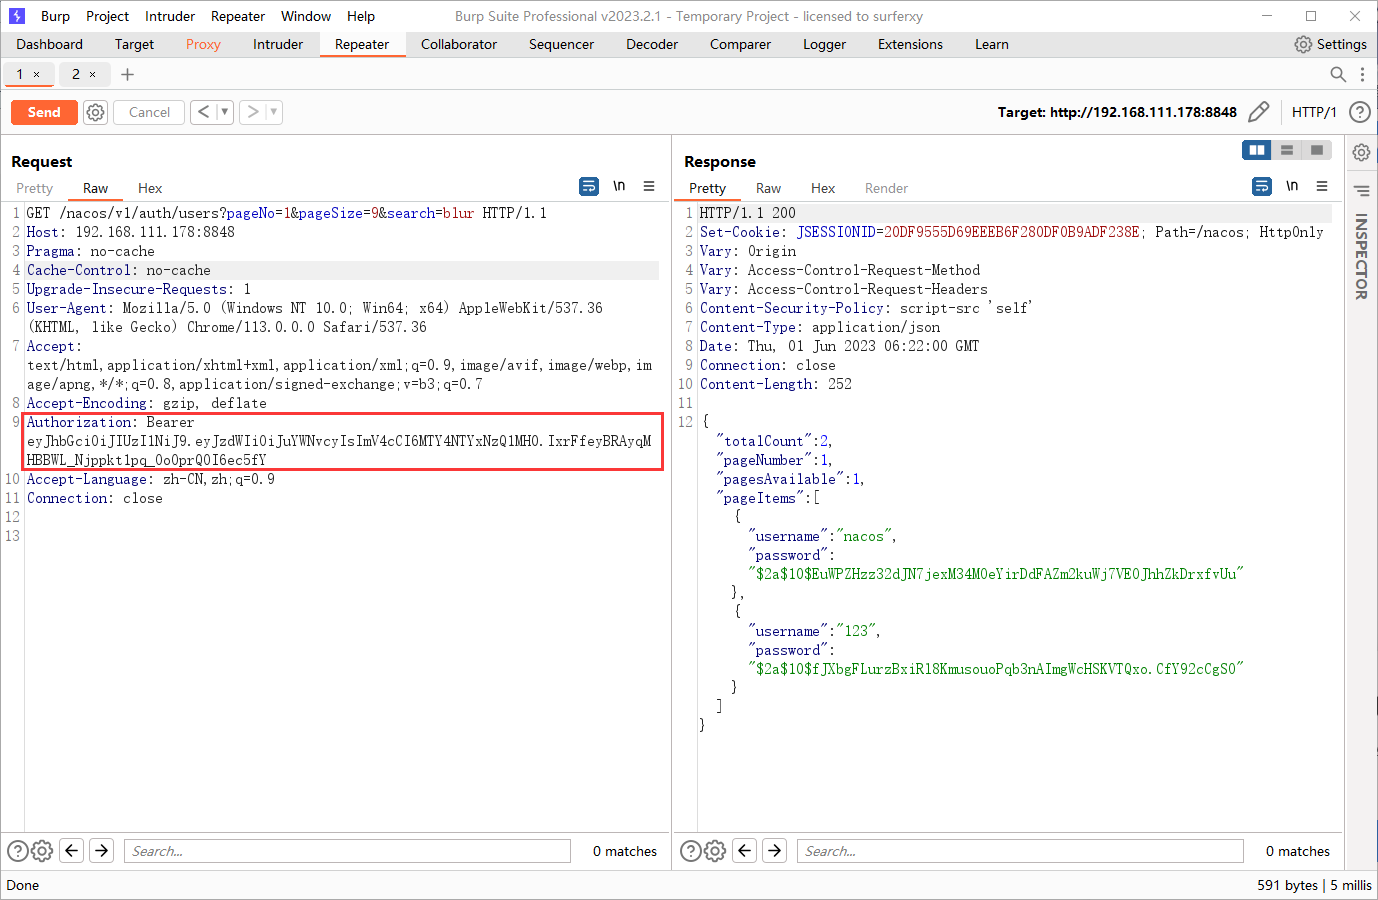1378x900 pixels.
Task: Close Repeater tab 1
Action: pos(37,75)
